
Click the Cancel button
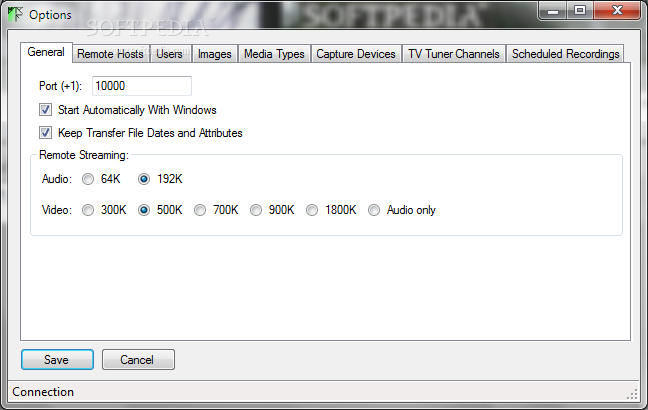click(x=138, y=360)
